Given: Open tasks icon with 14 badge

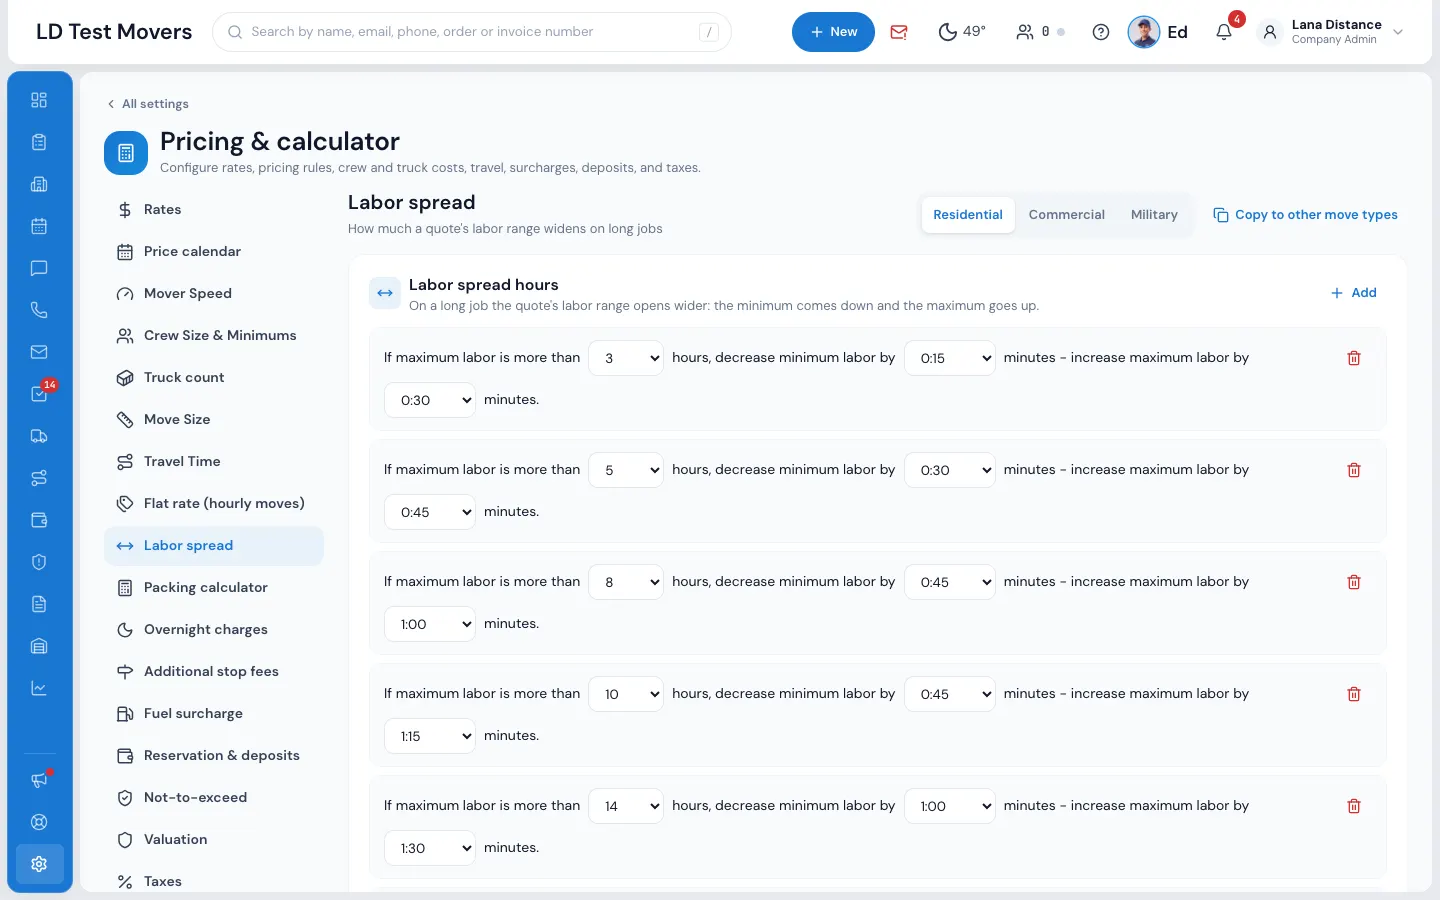Looking at the screenshot, I should tap(39, 394).
